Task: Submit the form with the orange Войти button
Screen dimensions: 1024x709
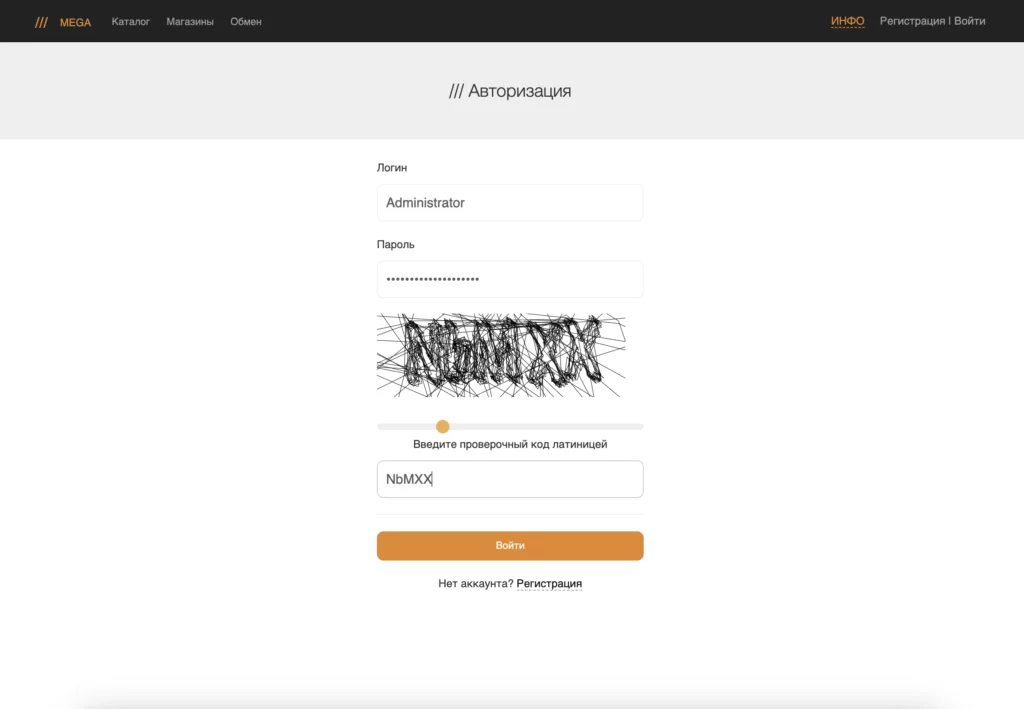Action: click(x=510, y=546)
